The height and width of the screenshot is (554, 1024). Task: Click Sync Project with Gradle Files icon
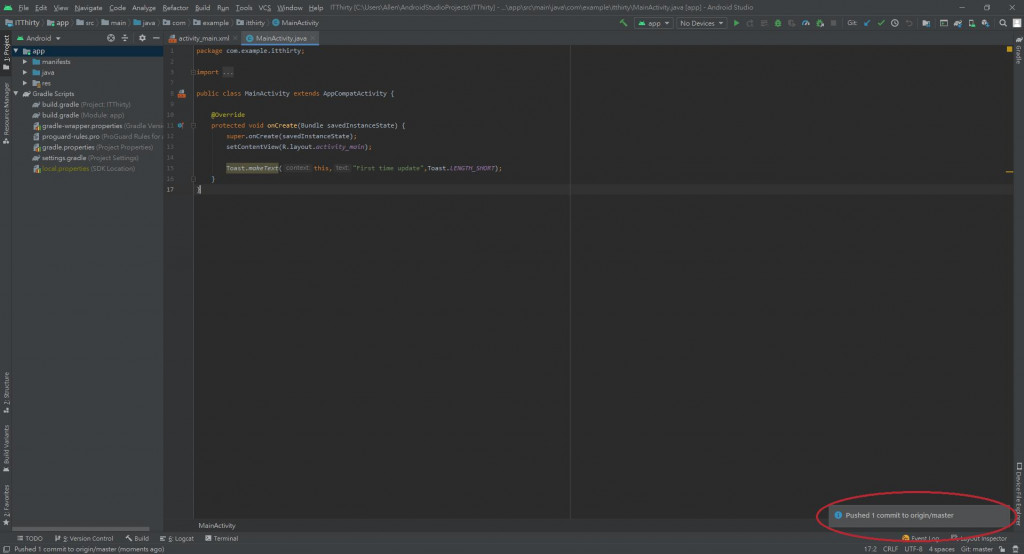(x=958, y=23)
